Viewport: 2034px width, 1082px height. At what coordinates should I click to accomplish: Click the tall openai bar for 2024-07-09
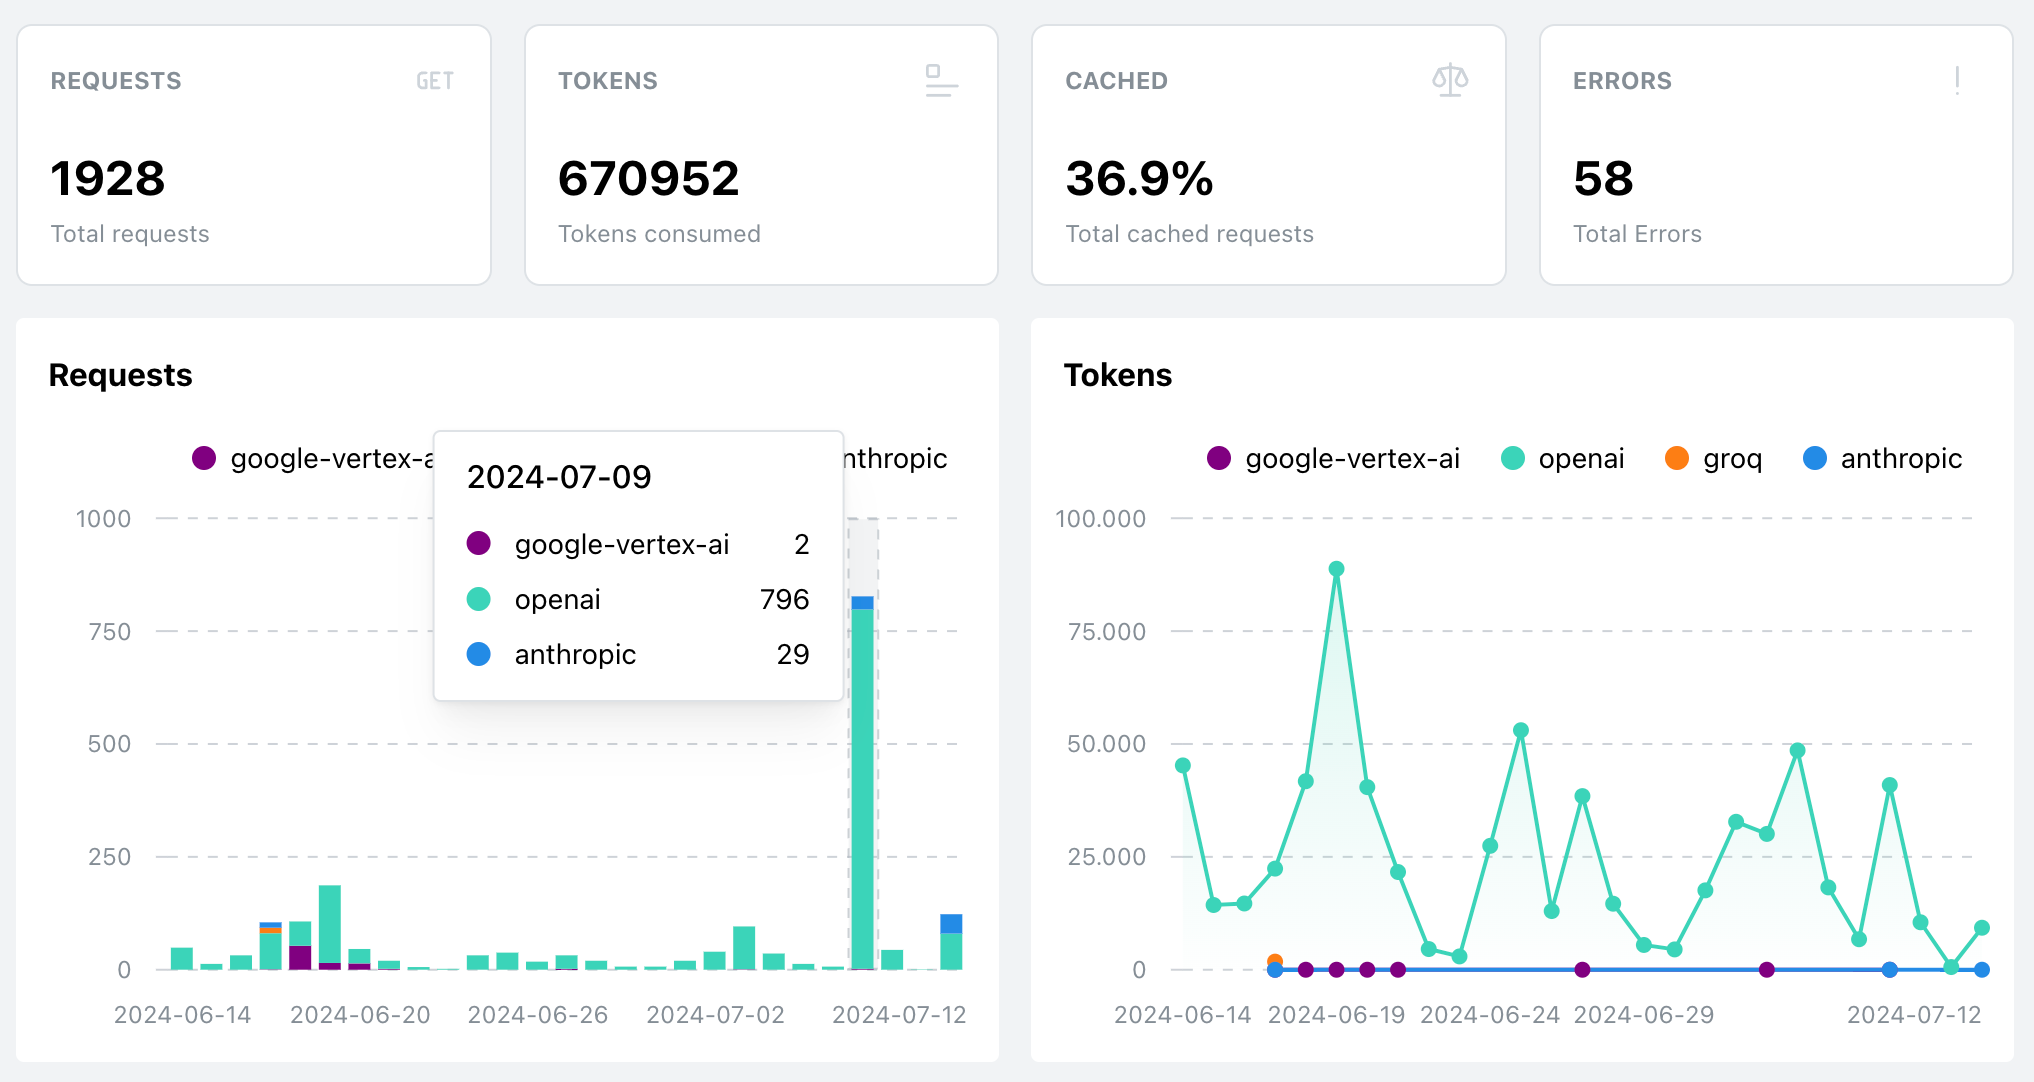point(862,789)
